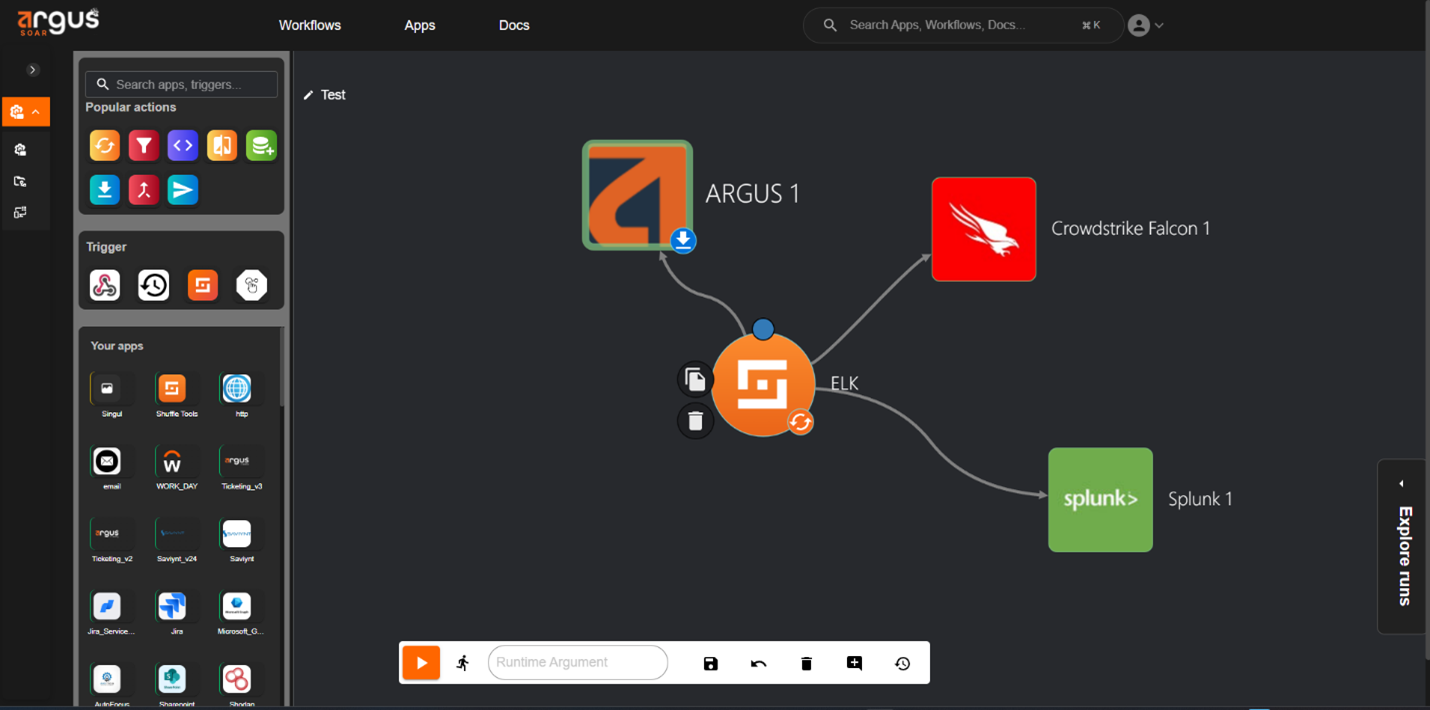Select the Splunk 1 node
This screenshot has height=710, width=1430.
(x=1100, y=500)
